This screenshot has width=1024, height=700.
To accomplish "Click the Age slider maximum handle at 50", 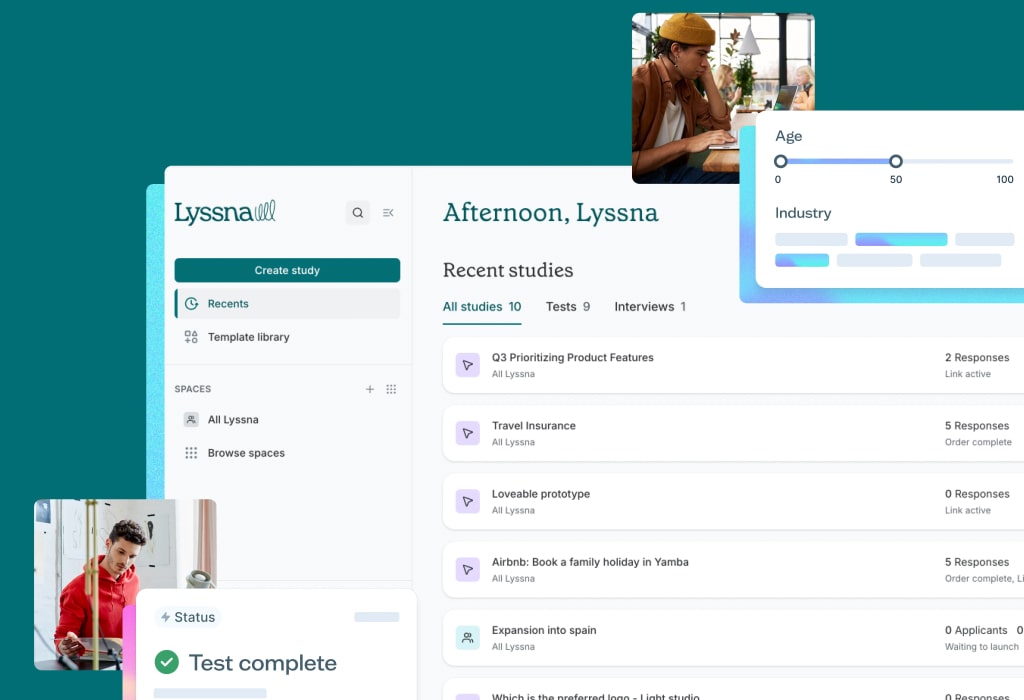I will [x=896, y=161].
